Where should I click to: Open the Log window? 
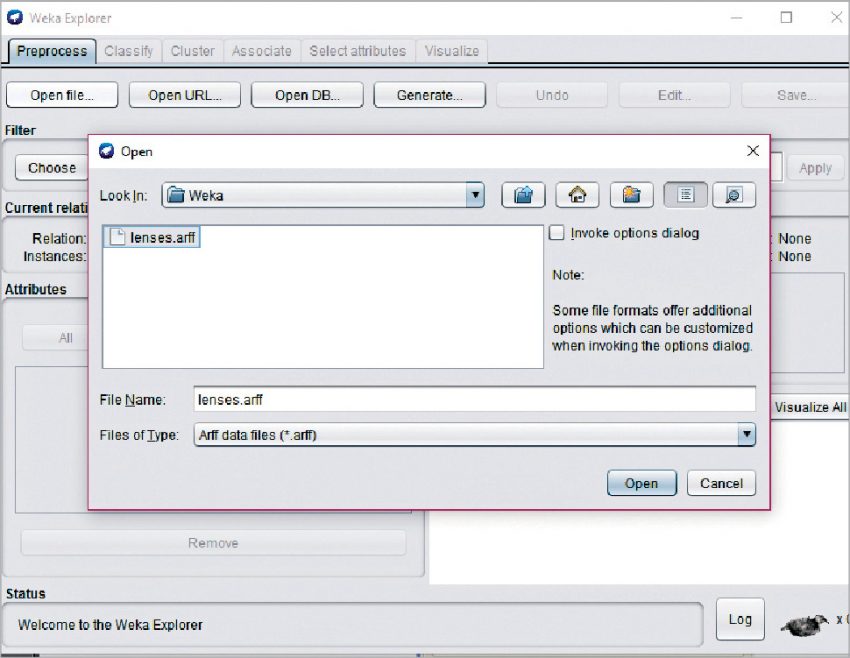[x=740, y=619]
